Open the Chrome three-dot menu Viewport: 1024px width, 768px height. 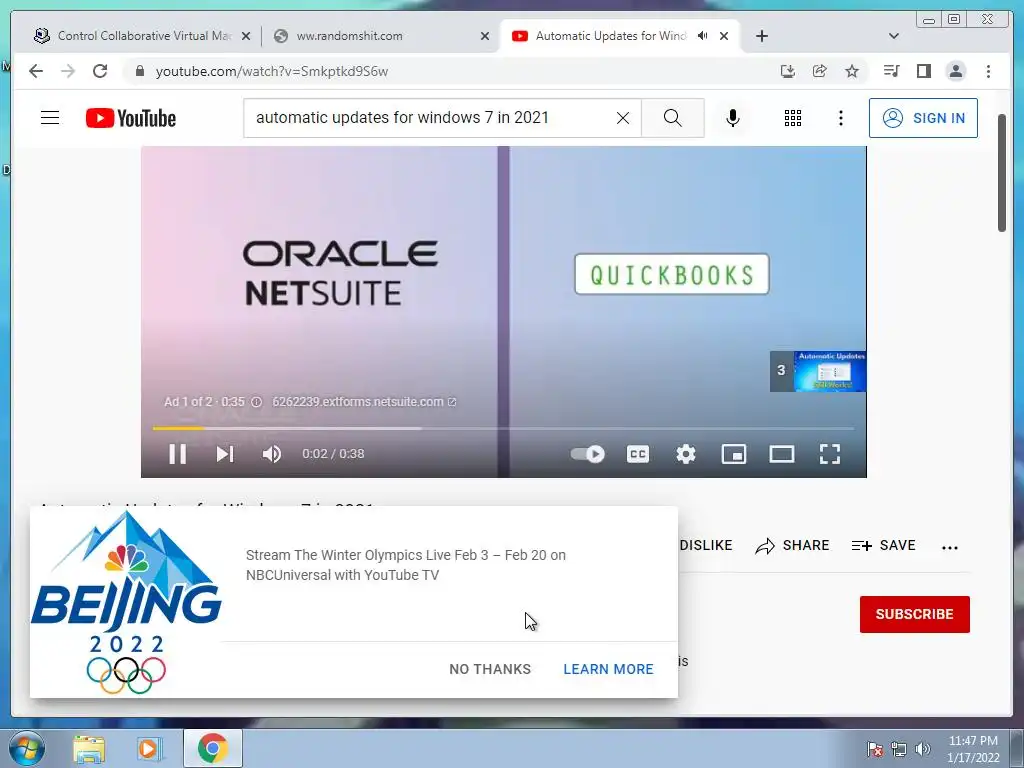click(988, 71)
